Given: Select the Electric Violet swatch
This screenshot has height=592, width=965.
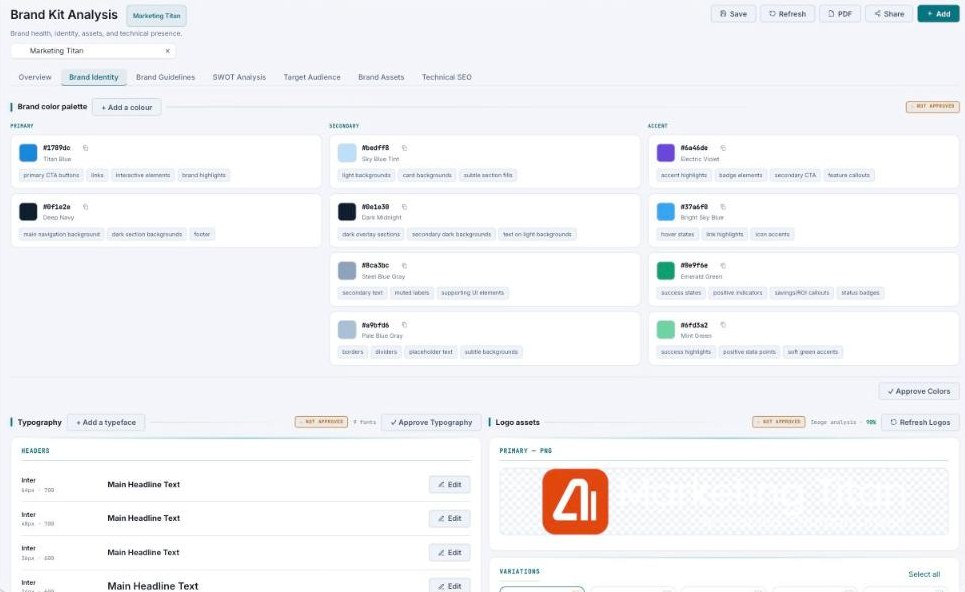Looking at the screenshot, I should 666,153.
